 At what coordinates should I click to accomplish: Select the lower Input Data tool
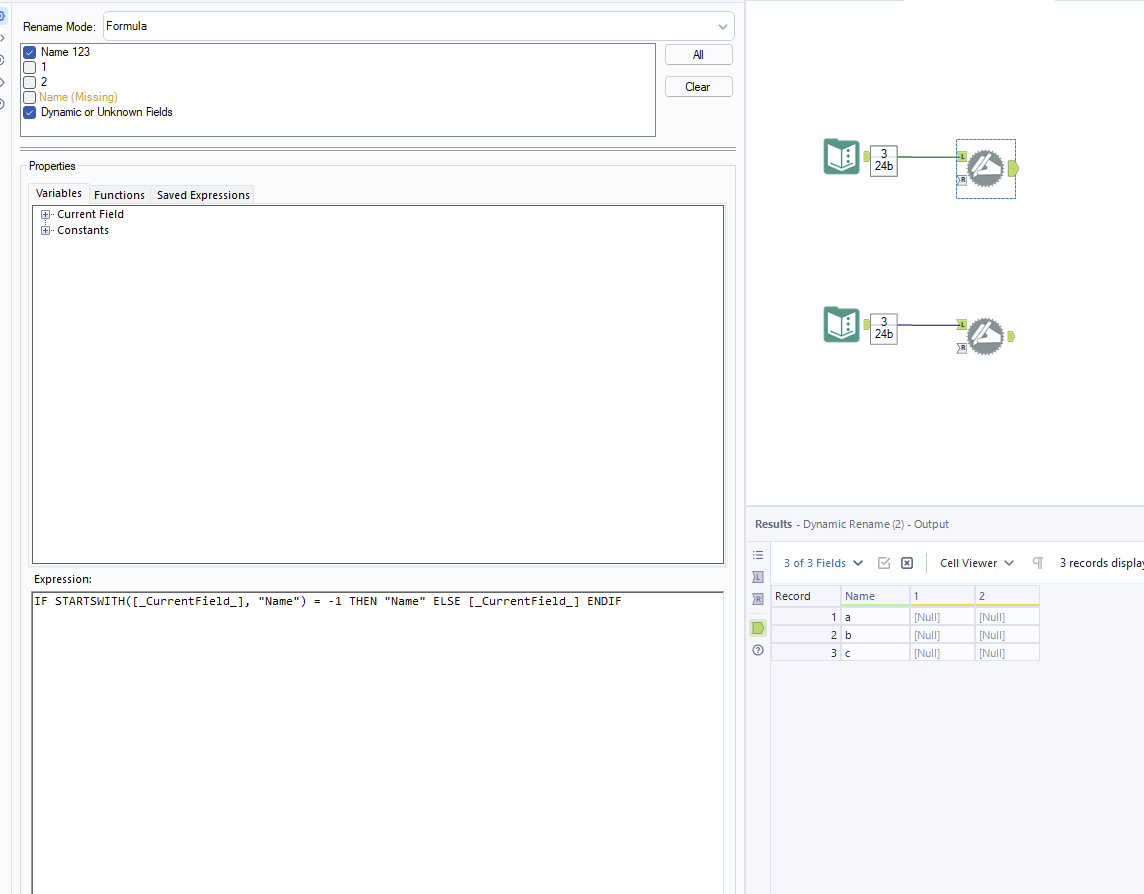point(841,325)
